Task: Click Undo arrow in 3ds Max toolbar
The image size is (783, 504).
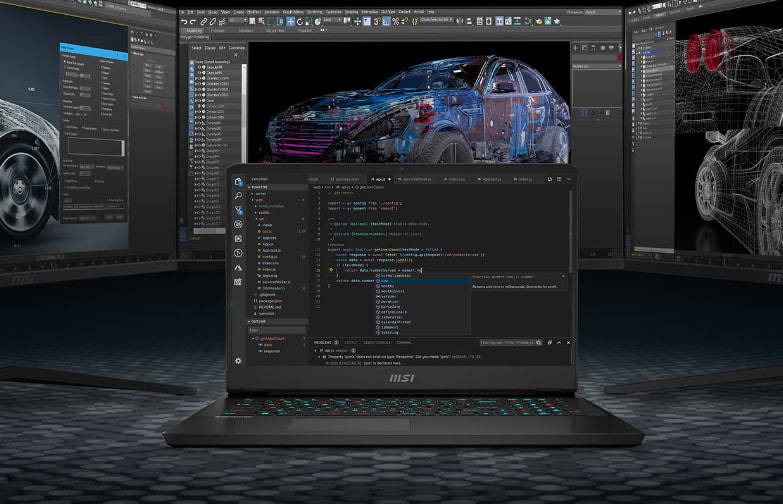Action: pyautogui.click(x=184, y=21)
